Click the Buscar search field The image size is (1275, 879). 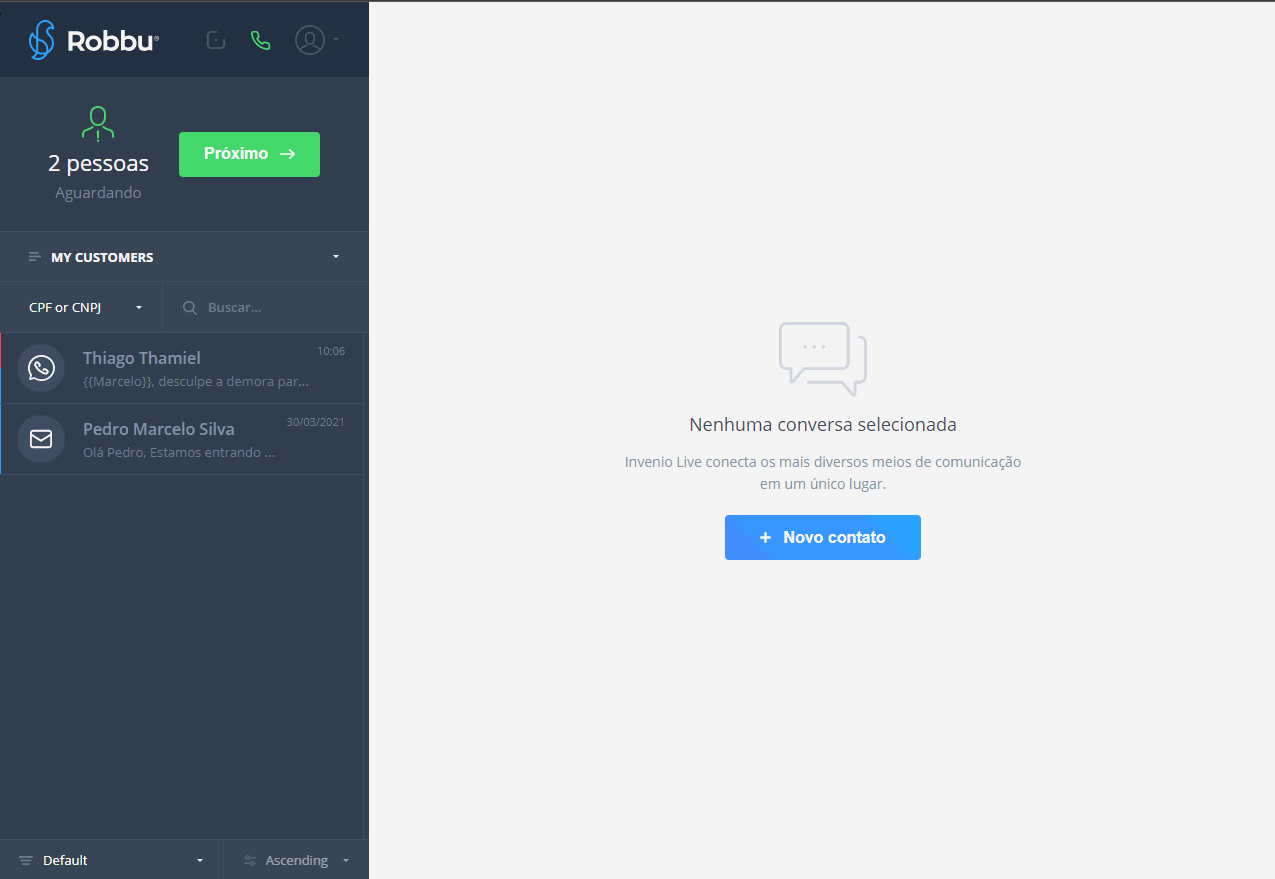pyautogui.click(x=275, y=308)
